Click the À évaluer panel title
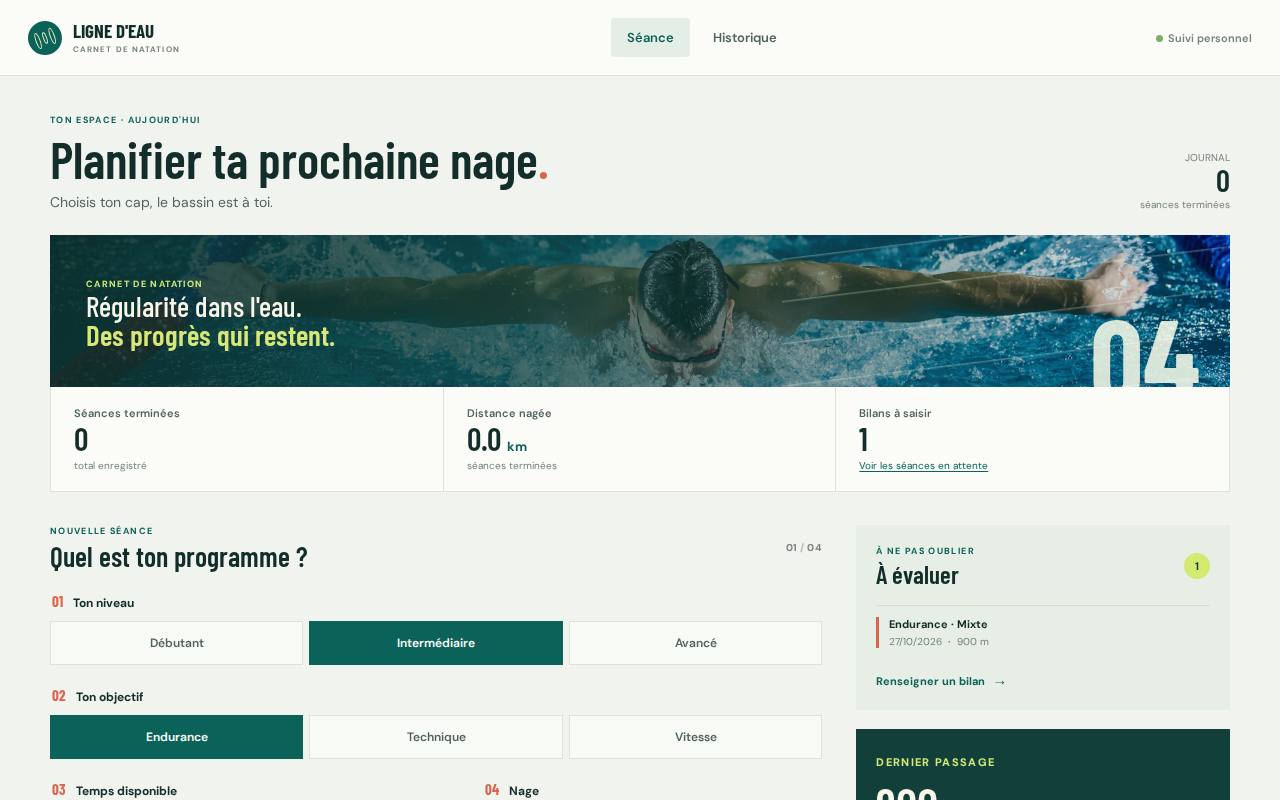Screen dimensions: 1280x800 (917, 575)
